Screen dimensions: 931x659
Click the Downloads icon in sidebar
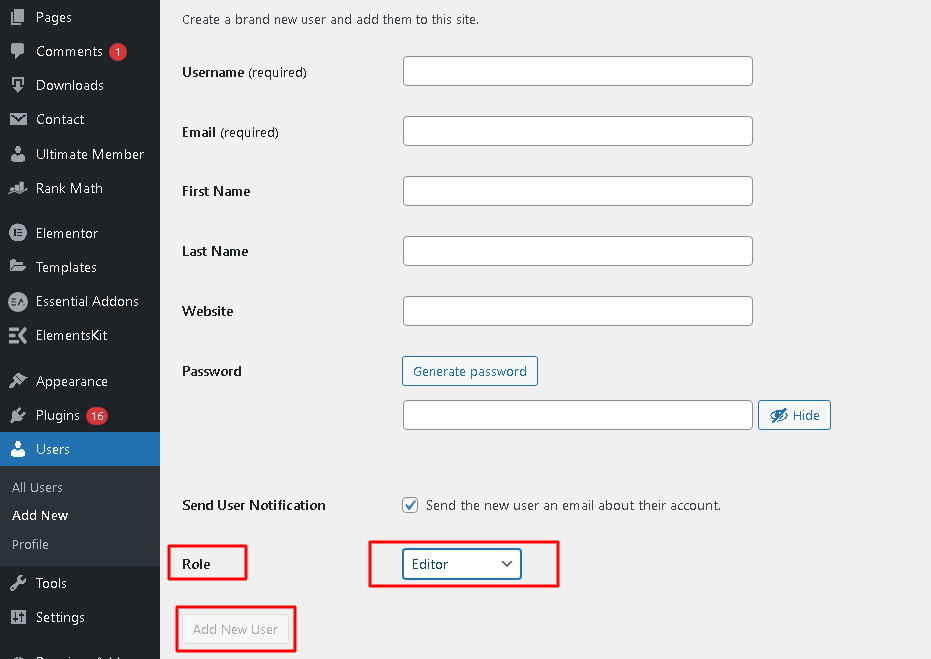tap(17, 85)
